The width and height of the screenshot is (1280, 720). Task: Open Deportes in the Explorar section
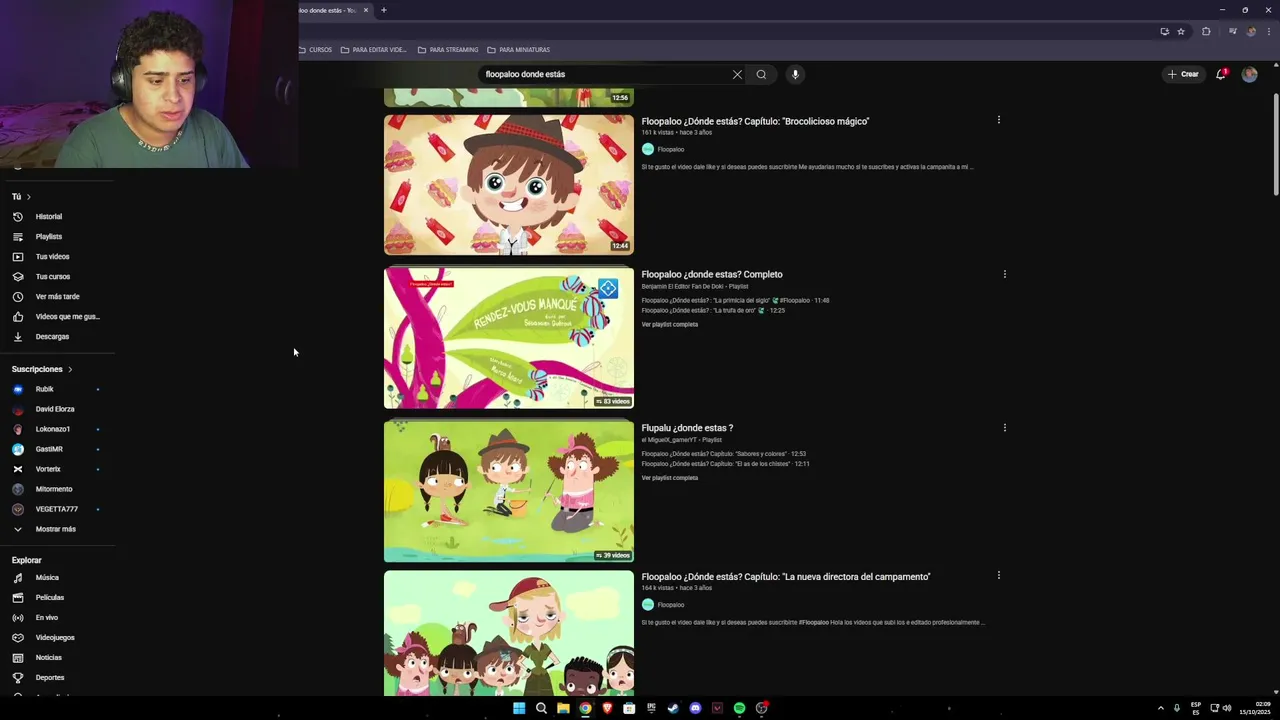49,678
